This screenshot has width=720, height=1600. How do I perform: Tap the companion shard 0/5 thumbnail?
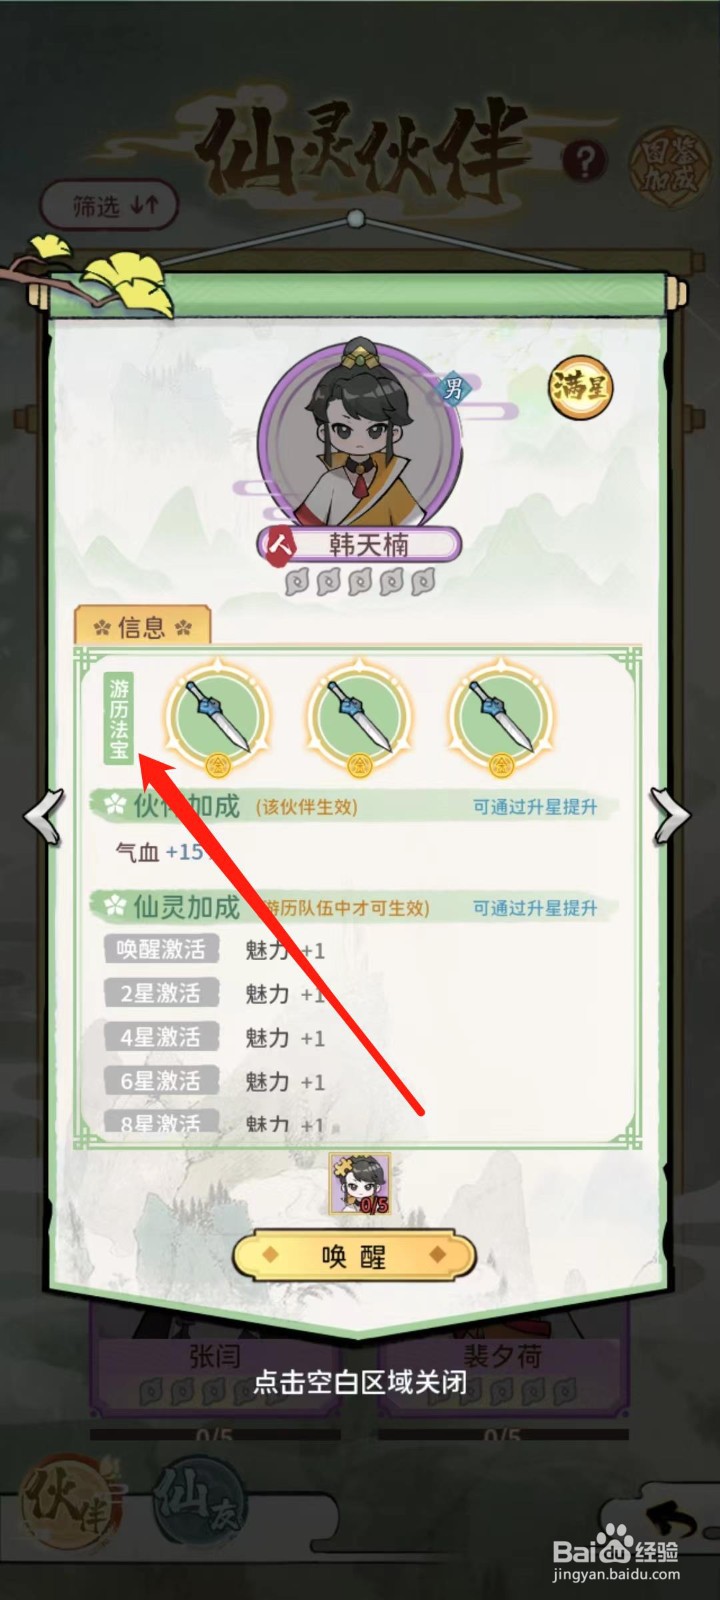(x=360, y=1183)
